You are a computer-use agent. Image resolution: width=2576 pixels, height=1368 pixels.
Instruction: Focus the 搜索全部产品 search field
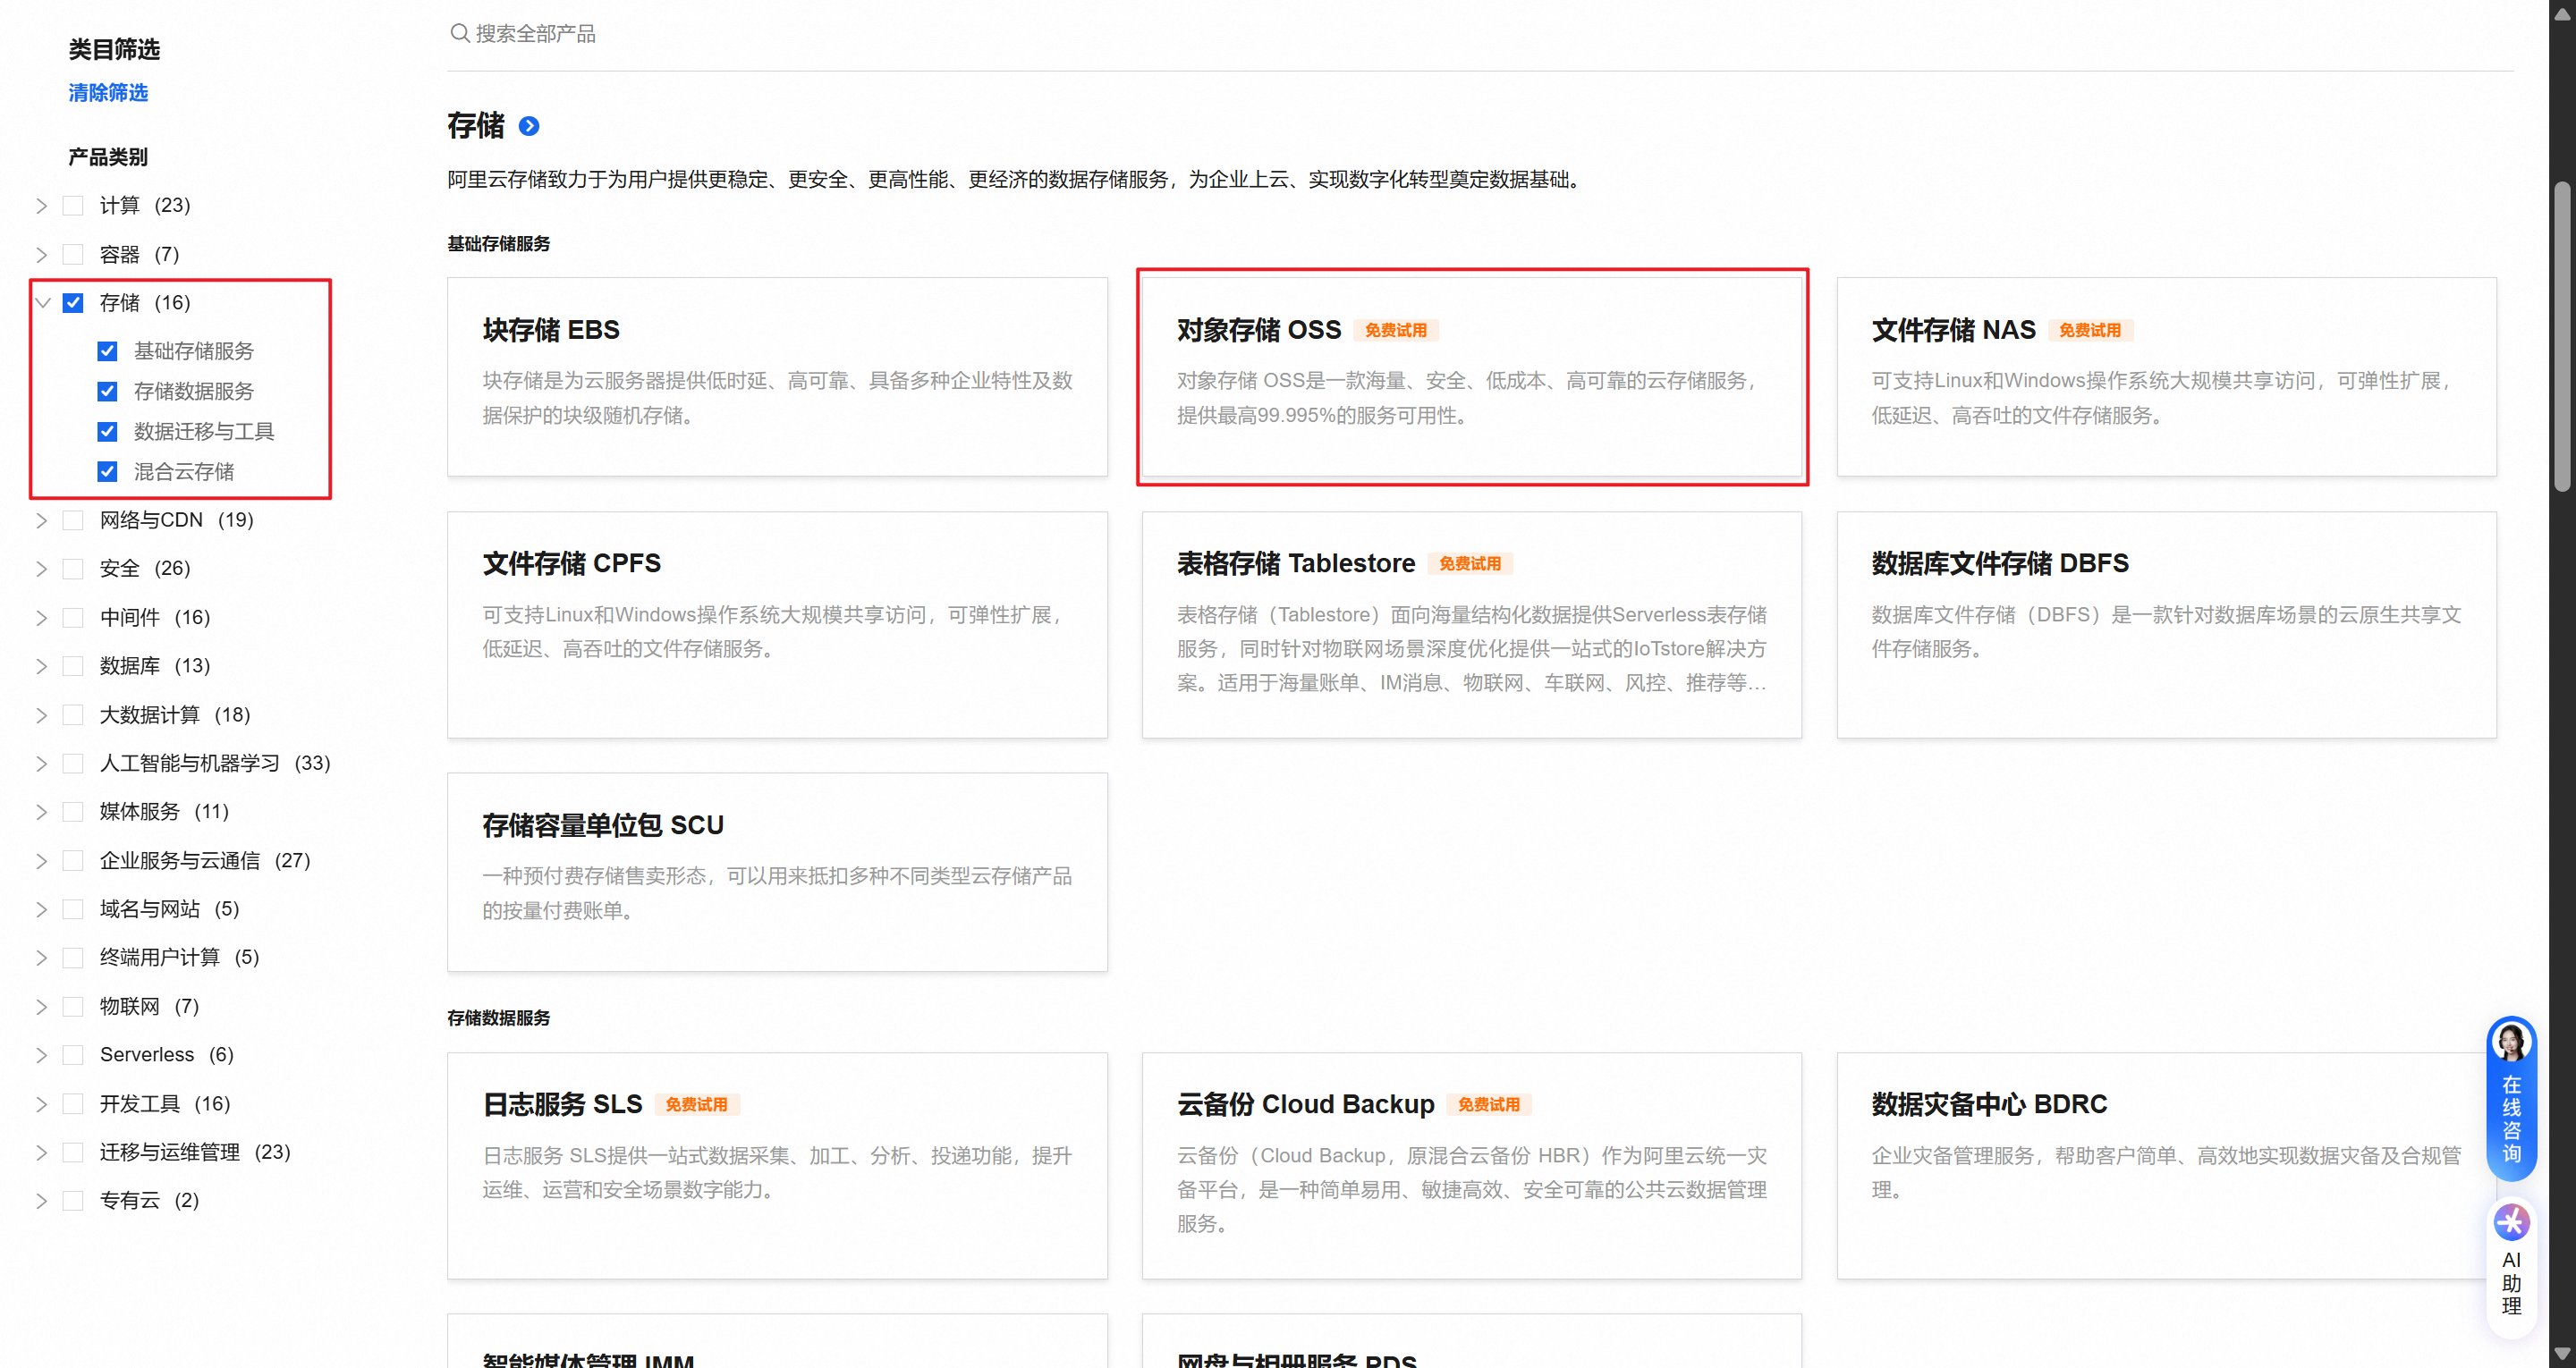click(x=1480, y=34)
